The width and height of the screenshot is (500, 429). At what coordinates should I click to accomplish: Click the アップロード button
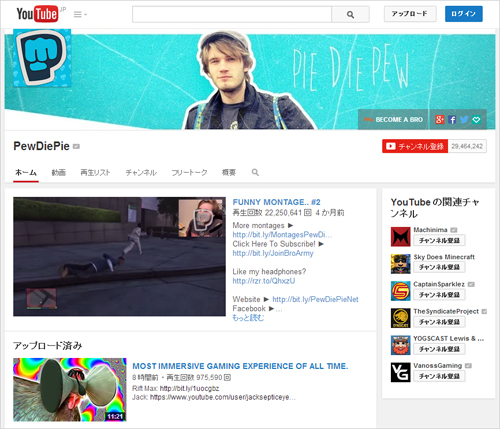tap(410, 14)
